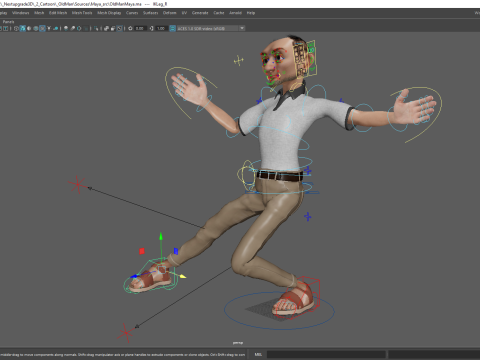Toggle motion blur icon
Image resolution: width=480 pixels, height=360 pixels.
[73, 28]
